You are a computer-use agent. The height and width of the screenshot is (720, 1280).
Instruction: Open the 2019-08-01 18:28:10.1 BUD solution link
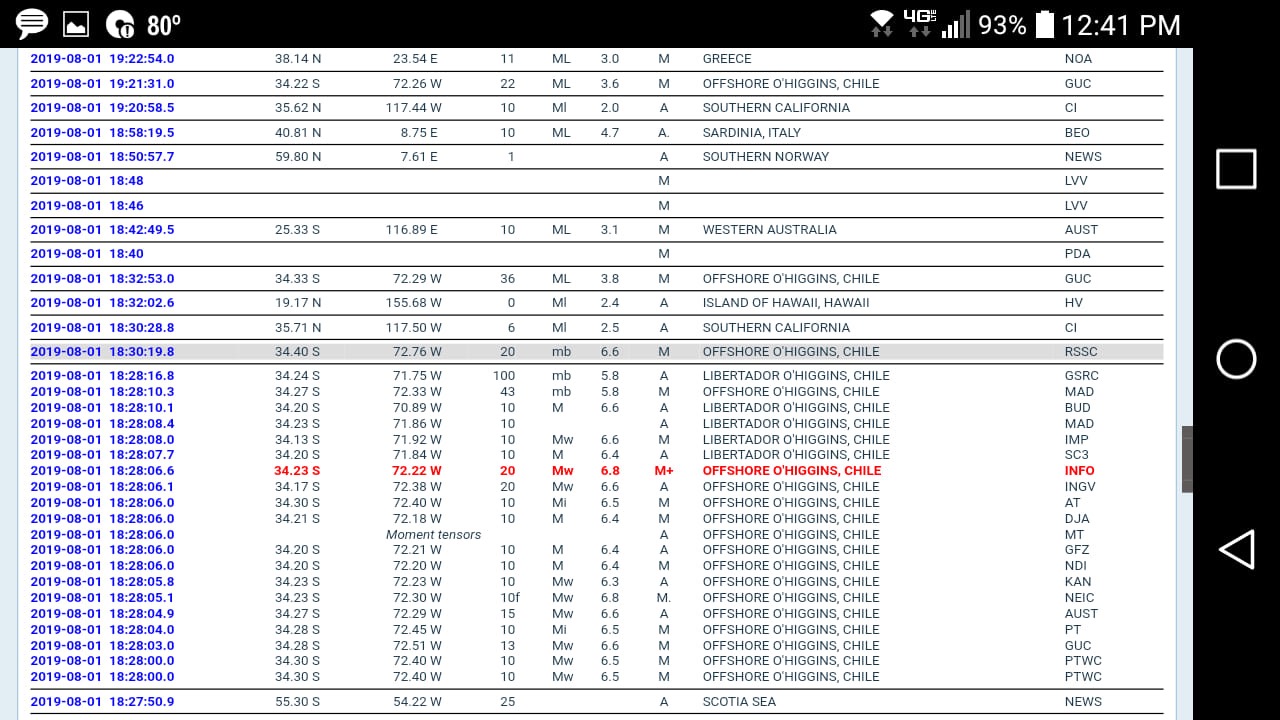coord(102,408)
